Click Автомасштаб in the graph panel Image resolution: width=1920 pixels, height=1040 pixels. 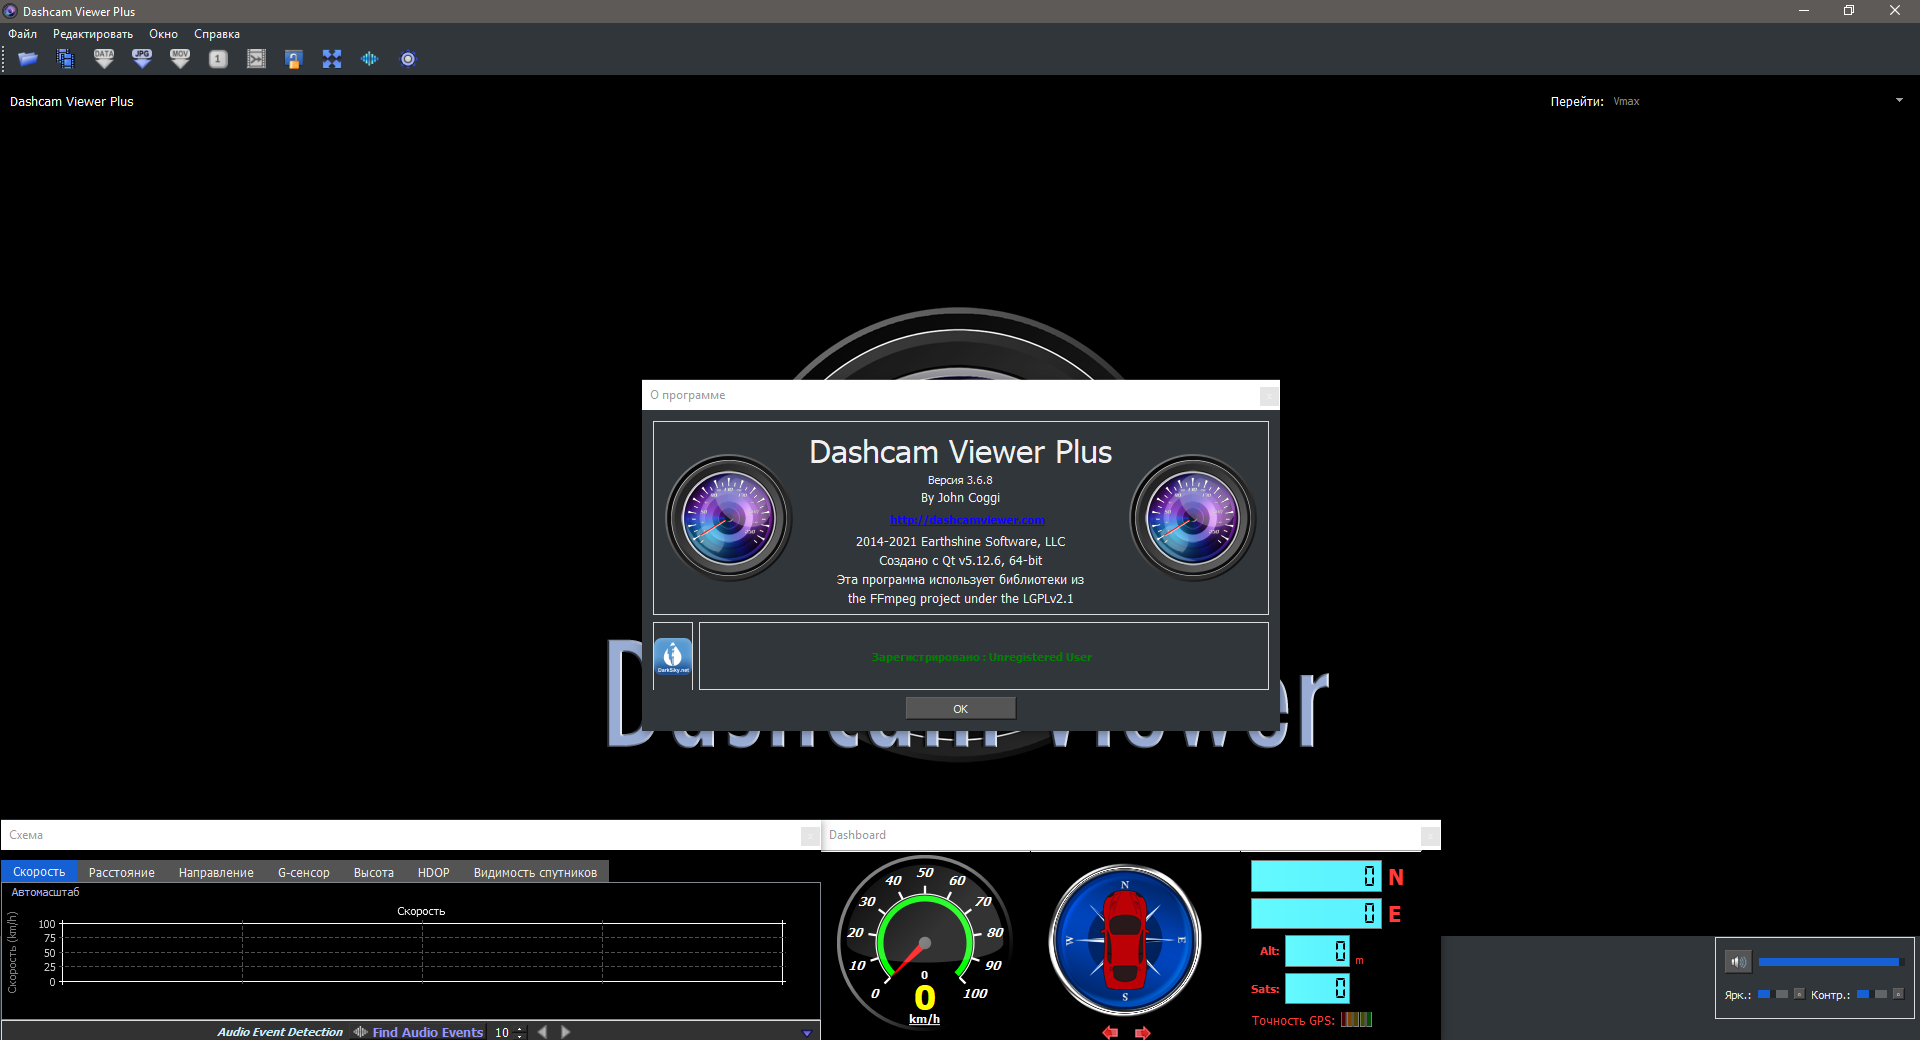[x=45, y=892]
